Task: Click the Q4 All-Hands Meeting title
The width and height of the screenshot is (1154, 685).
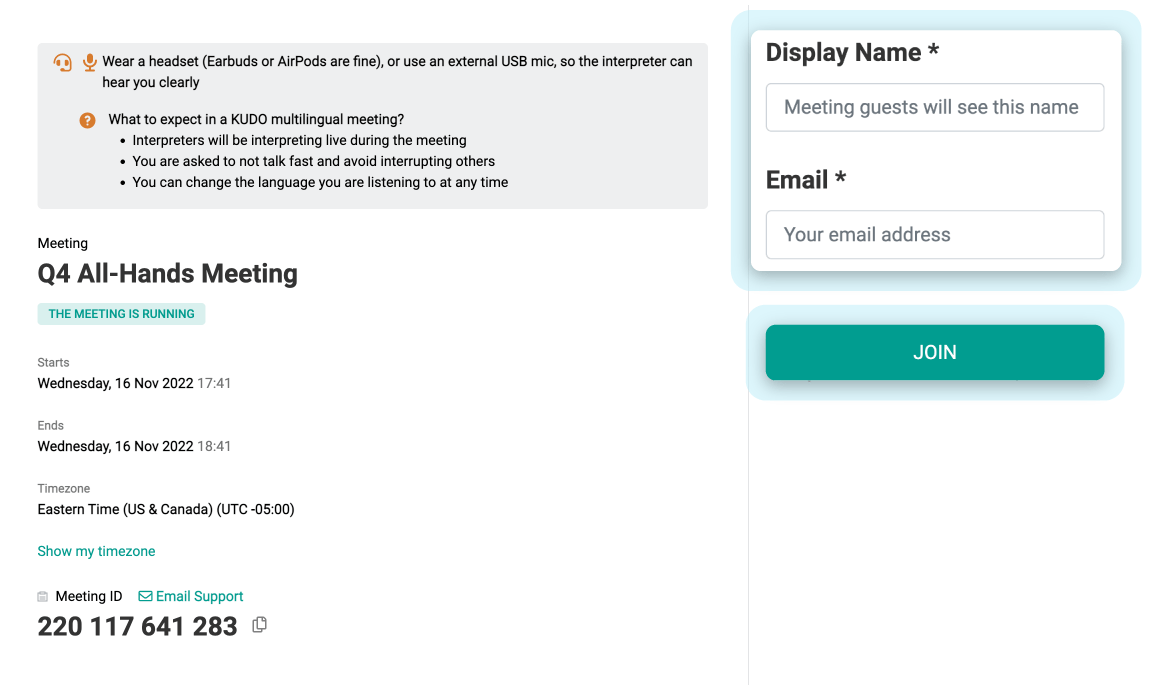Action: (x=167, y=273)
